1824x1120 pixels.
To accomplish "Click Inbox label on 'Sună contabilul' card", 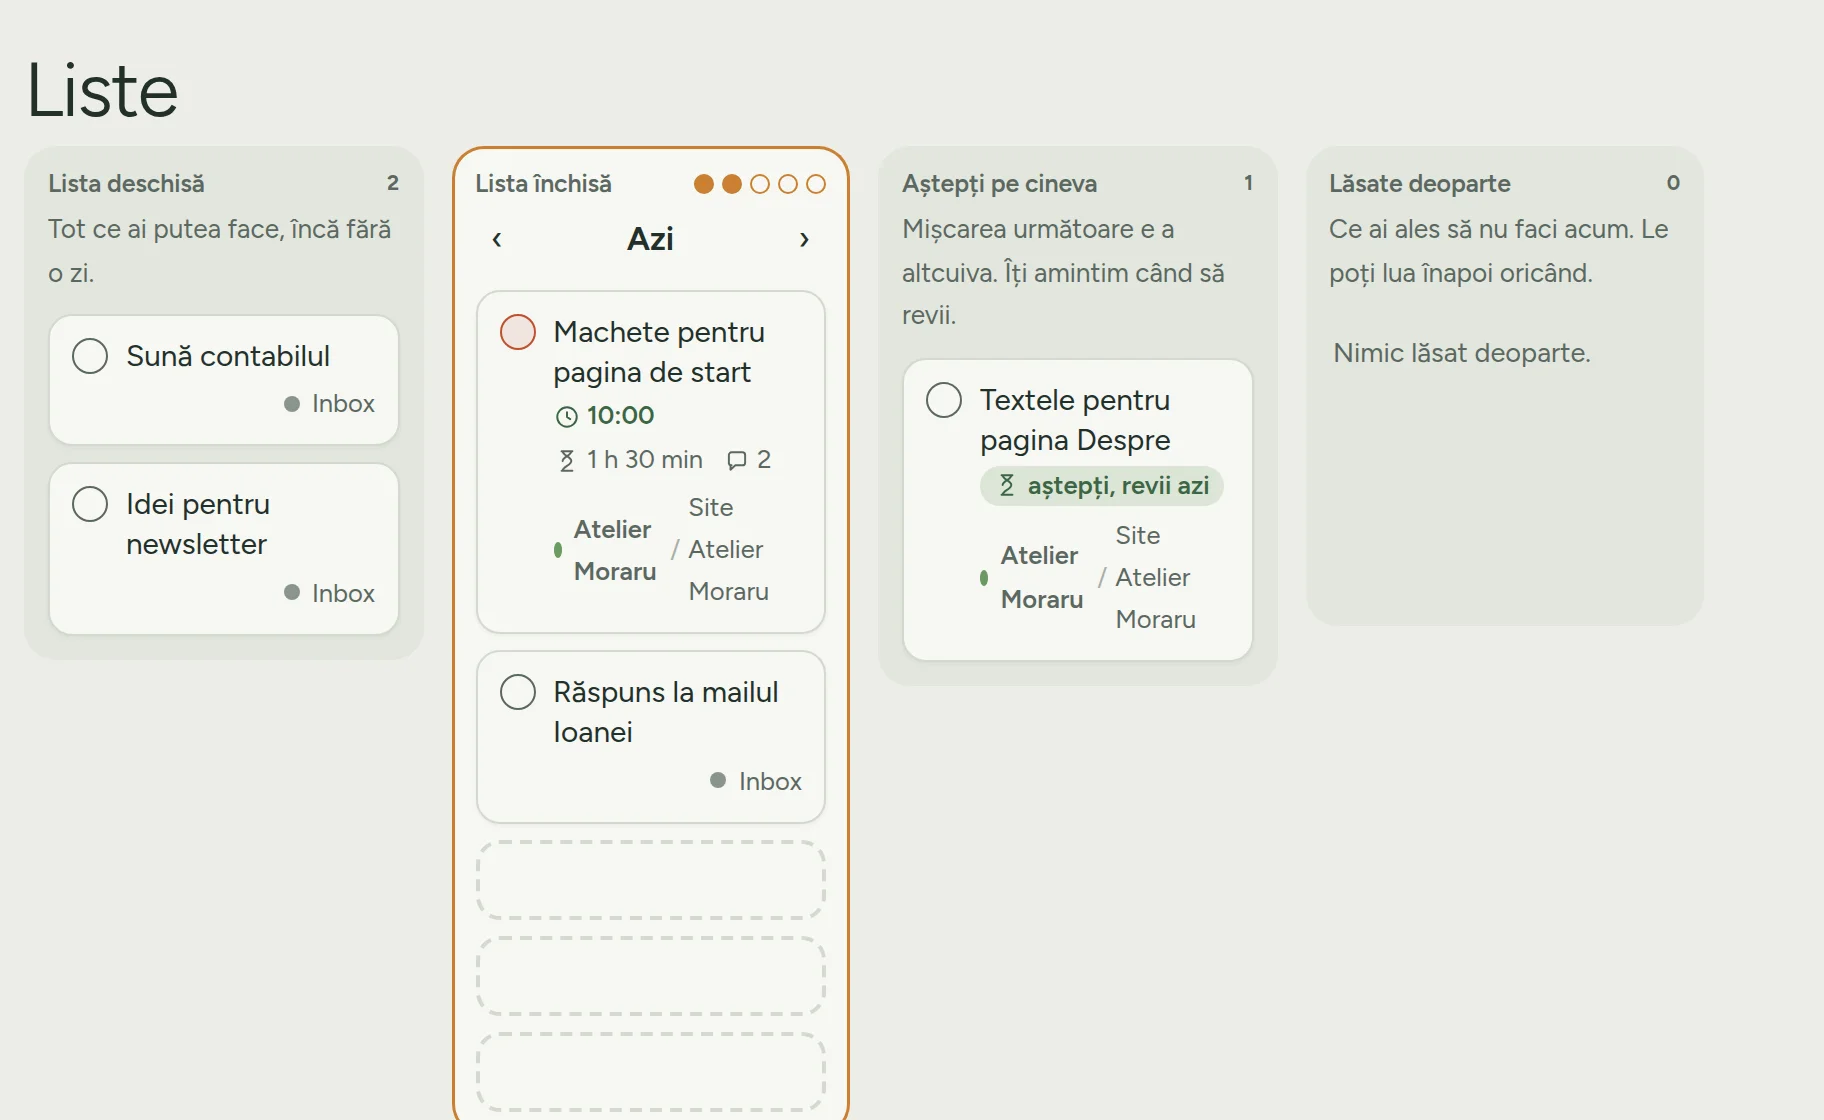I will pyautogui.click(x=343, y=404).
